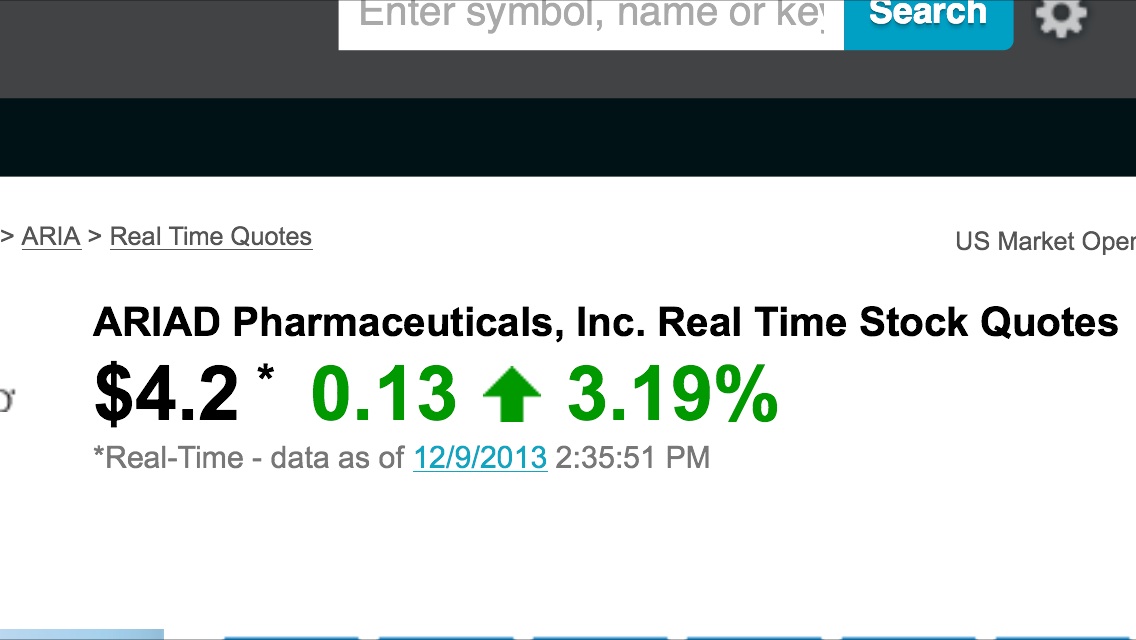Viewport: 1136px width, 640px height.
Task: Click the green up arrow indicator
Action: pyautogui.click(x=511, y=395)
